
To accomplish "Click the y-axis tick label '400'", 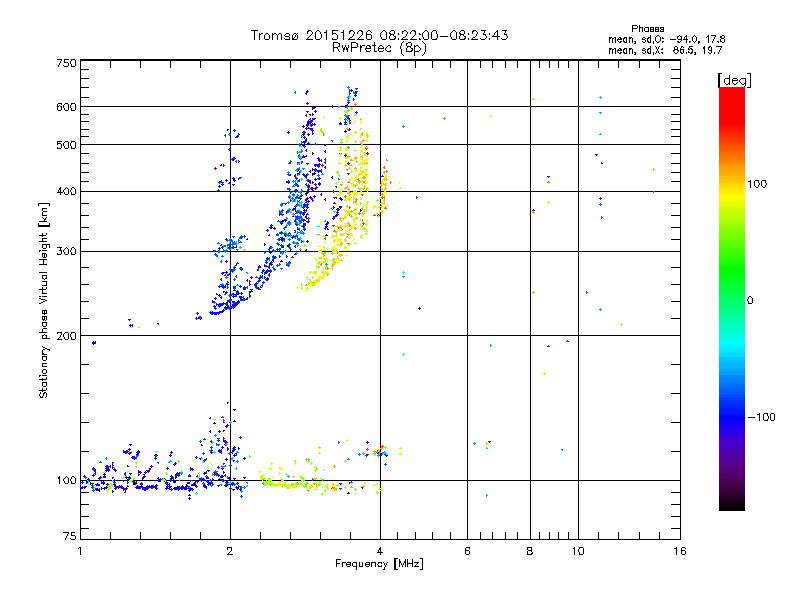I will pos(66,192).
